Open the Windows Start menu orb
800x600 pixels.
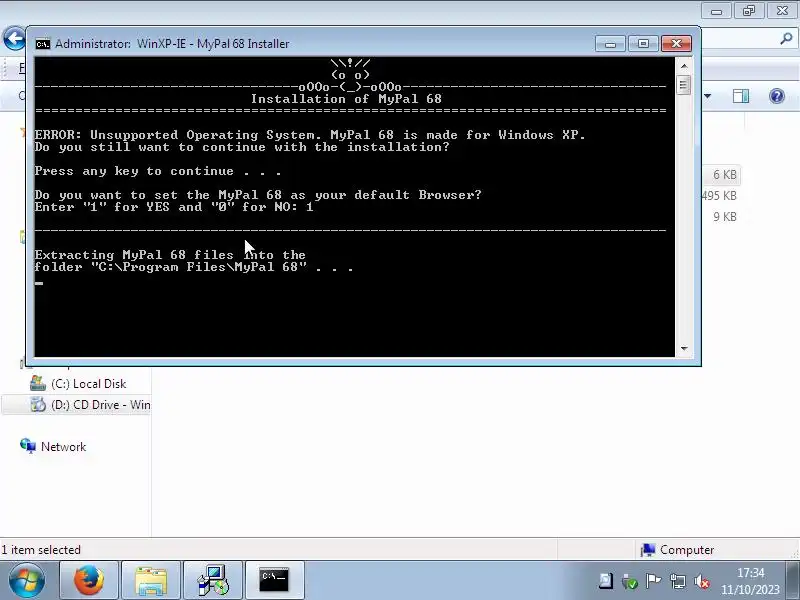coord(27,580)
